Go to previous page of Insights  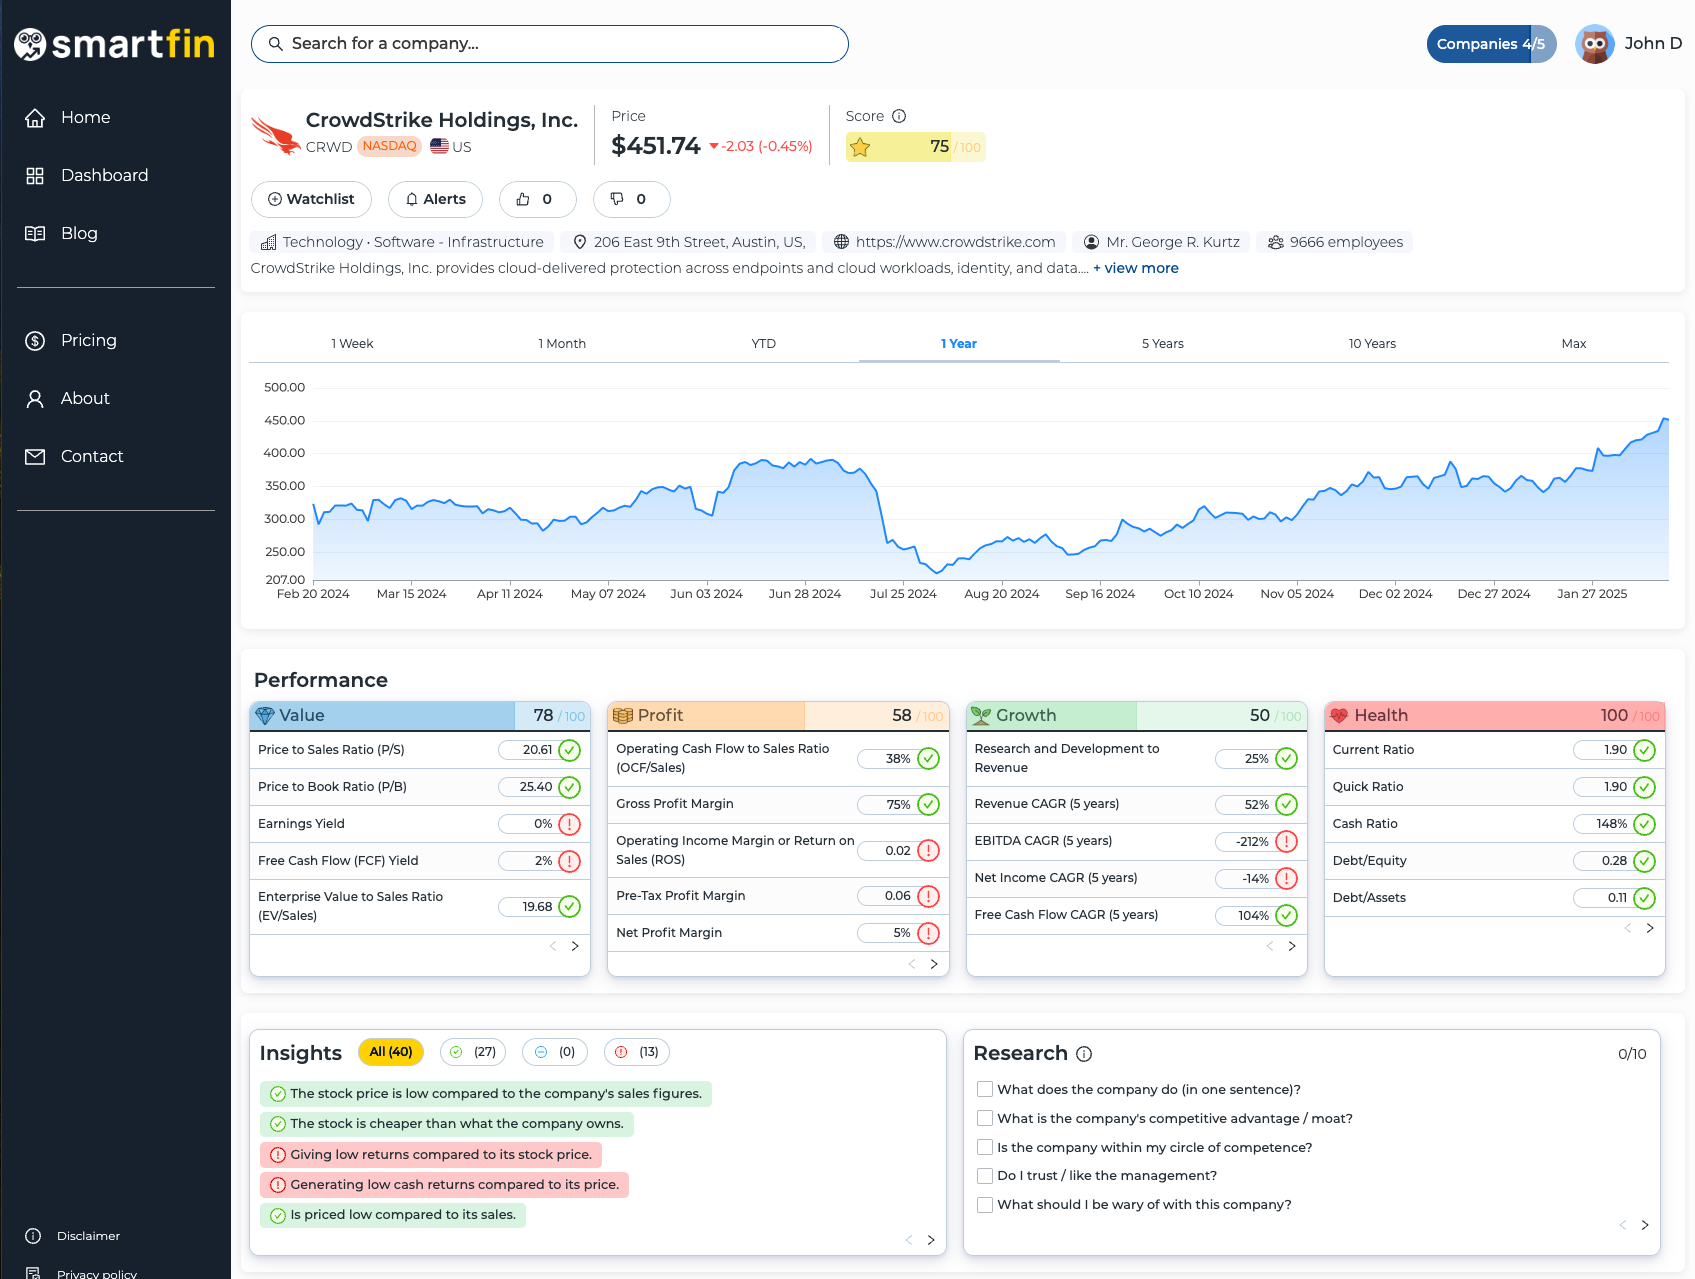(x=909, y=1240)
